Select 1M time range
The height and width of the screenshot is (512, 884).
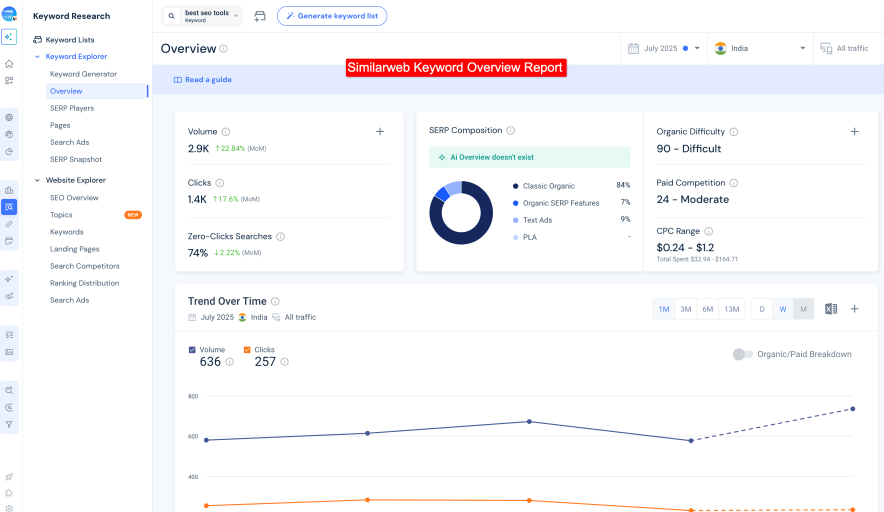click(x=664, y=309)
